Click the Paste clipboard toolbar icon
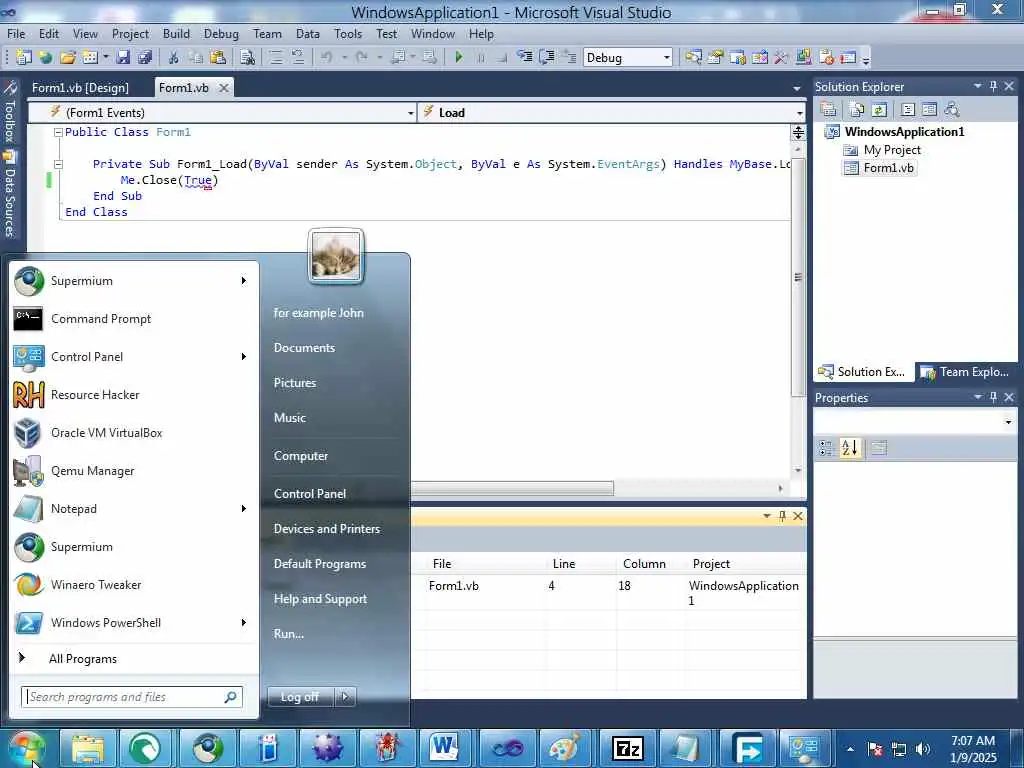This screenshot has height=768, width=1024. point(217,57)
